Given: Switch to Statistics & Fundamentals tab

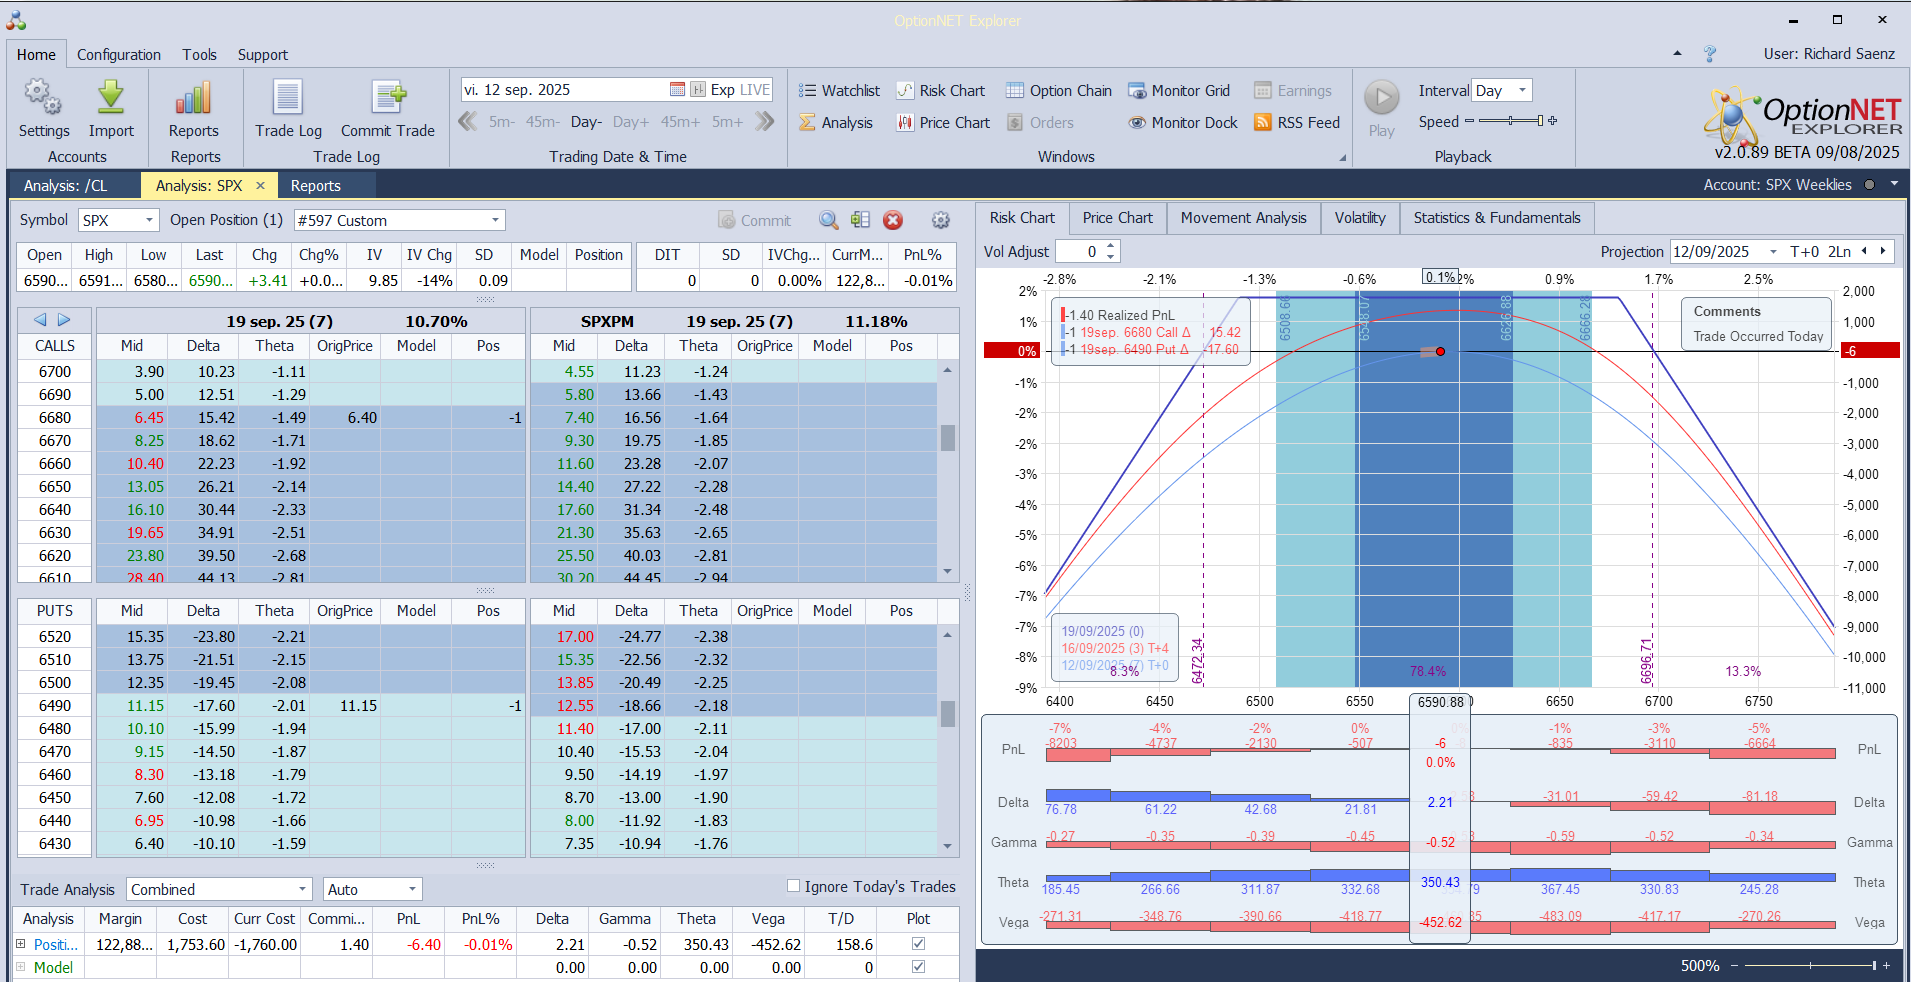Looking at the screenshot, I should [x=1497, y=218].
